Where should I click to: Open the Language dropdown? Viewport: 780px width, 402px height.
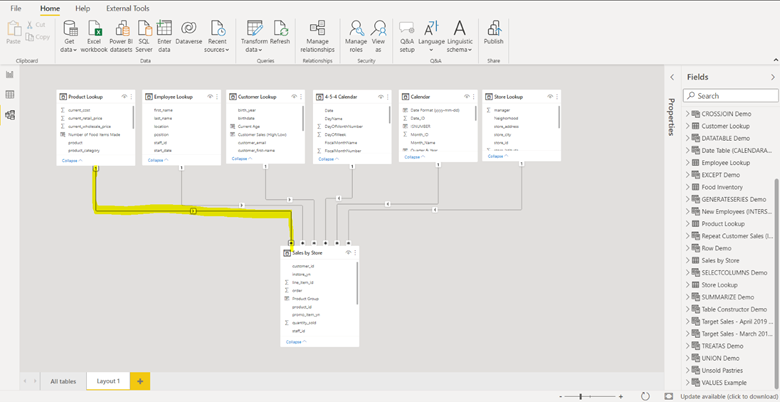[x=431, y=36]
